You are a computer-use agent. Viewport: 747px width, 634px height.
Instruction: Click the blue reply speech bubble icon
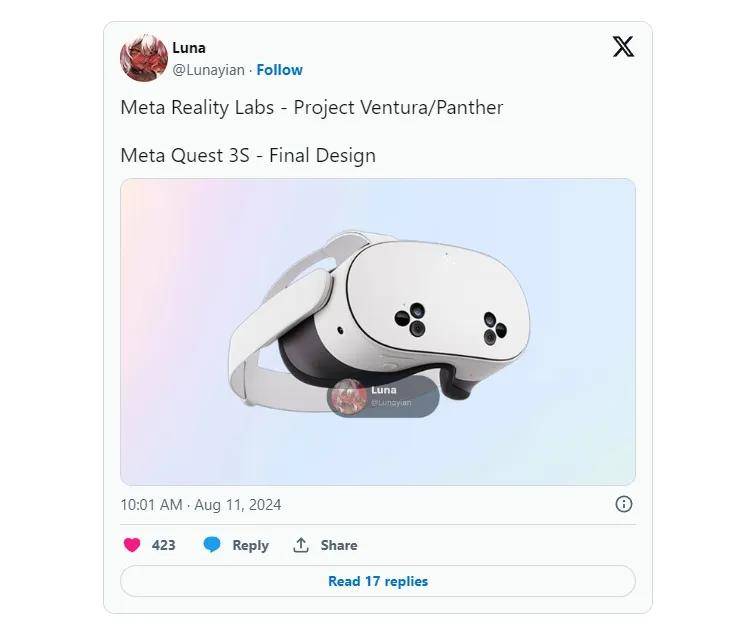(212, 545)
